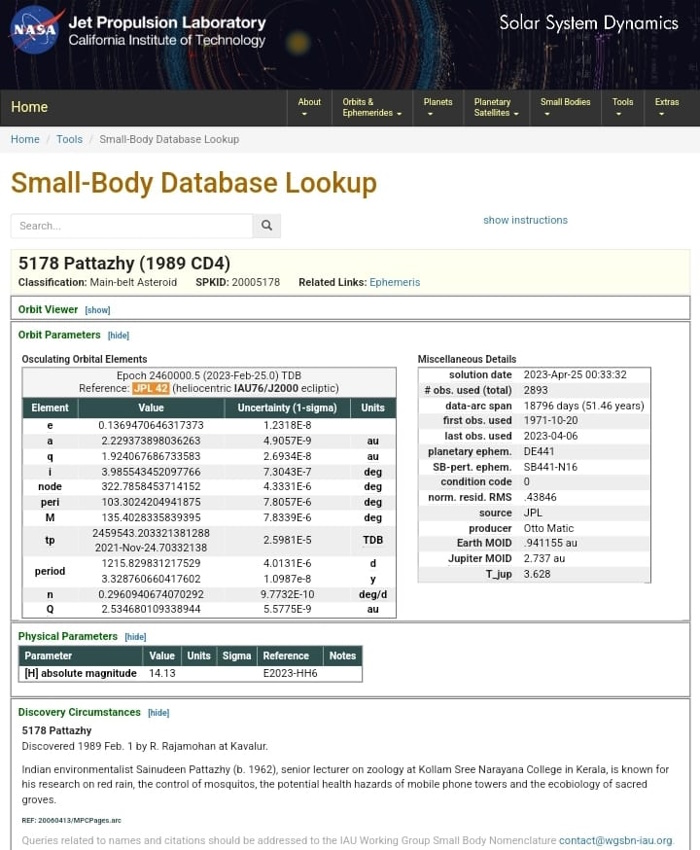700x850 pixels.
Task: Click the orange JPL 42 reference badge
Action: [x=150, y=388]
